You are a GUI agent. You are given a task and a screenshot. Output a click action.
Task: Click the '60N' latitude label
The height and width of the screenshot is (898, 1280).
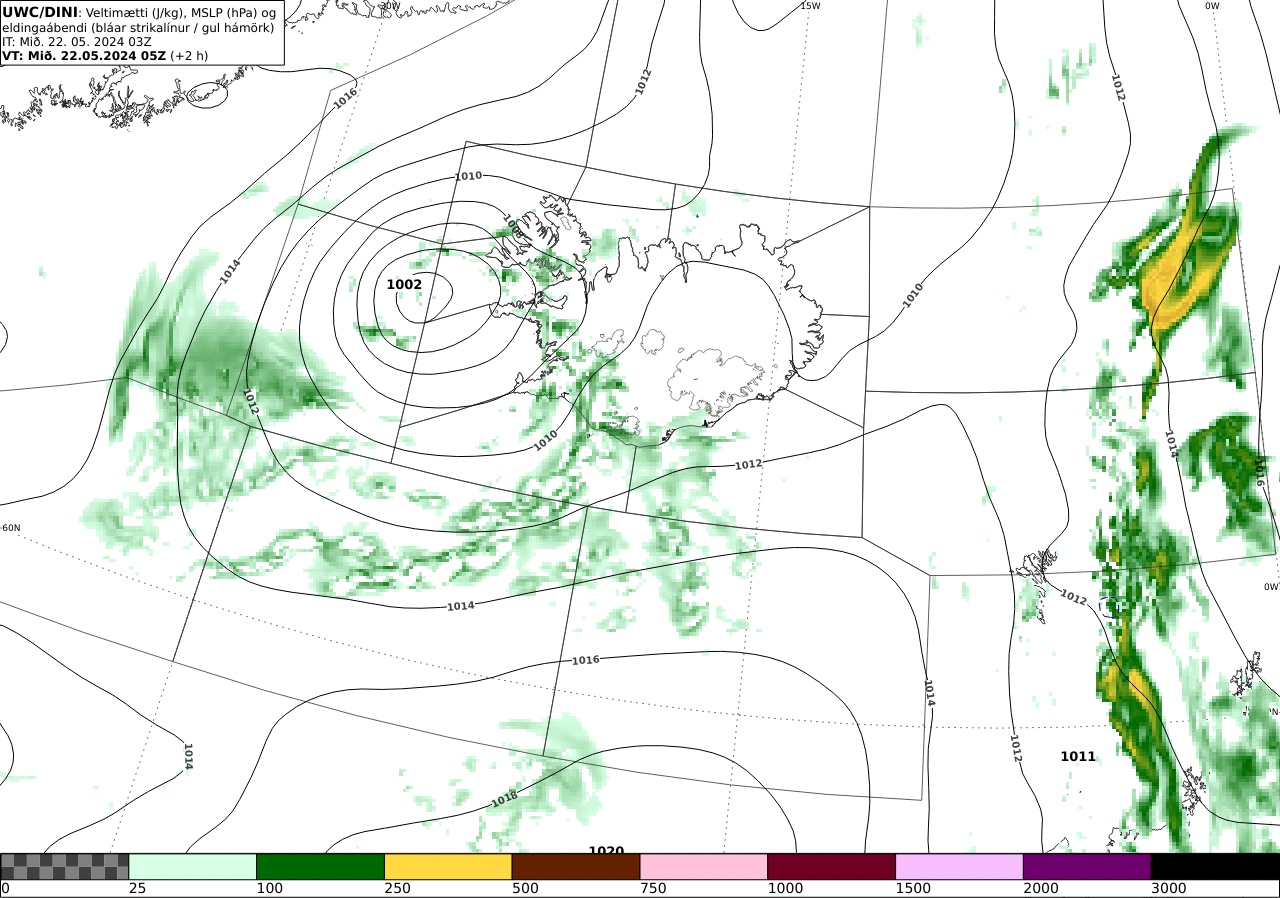pos(10,528)
